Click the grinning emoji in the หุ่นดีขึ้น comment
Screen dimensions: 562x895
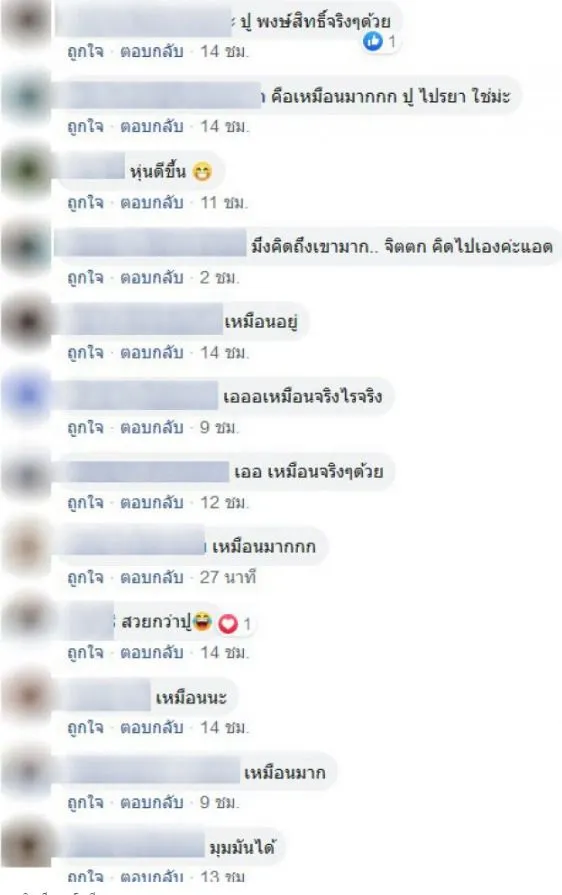(x=201, y=171)
